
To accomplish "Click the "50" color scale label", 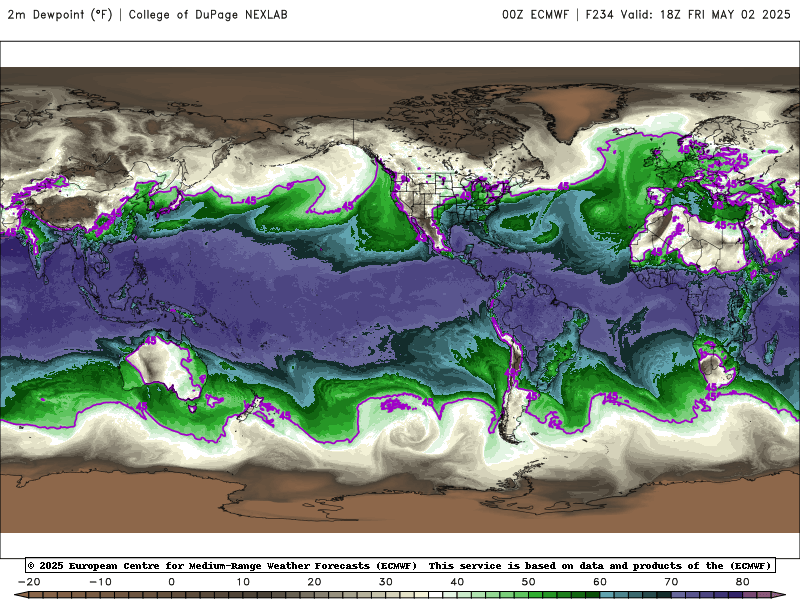I will point(529,582).
